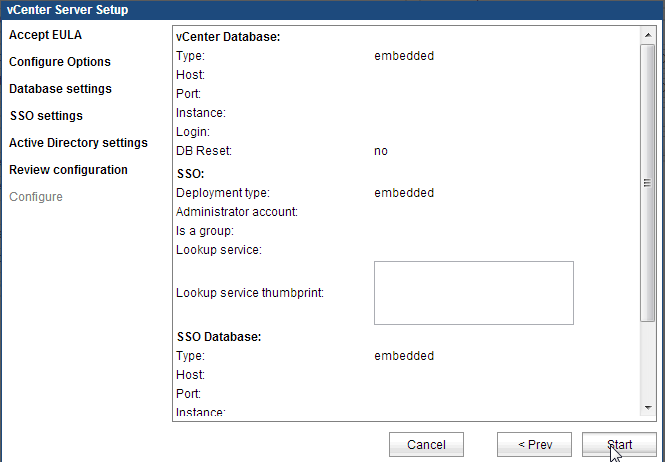The height and width of the screenshot is (462, 665).
Task: Click inside the Lookup service thumbprint box
Action: 473,293
